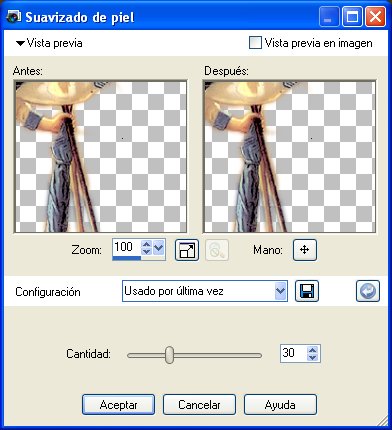Decrease zoom with the down spinner arrow
The width and height of the screenshot is (392, 430).
coord(147,252)
